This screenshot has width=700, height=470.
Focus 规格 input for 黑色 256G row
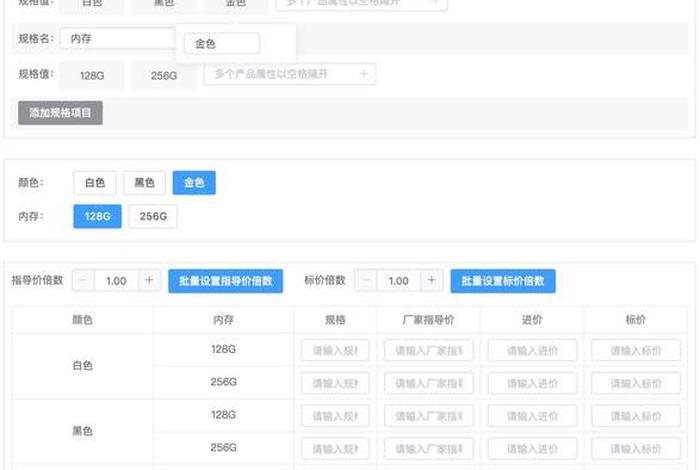(x=335, y=449)
